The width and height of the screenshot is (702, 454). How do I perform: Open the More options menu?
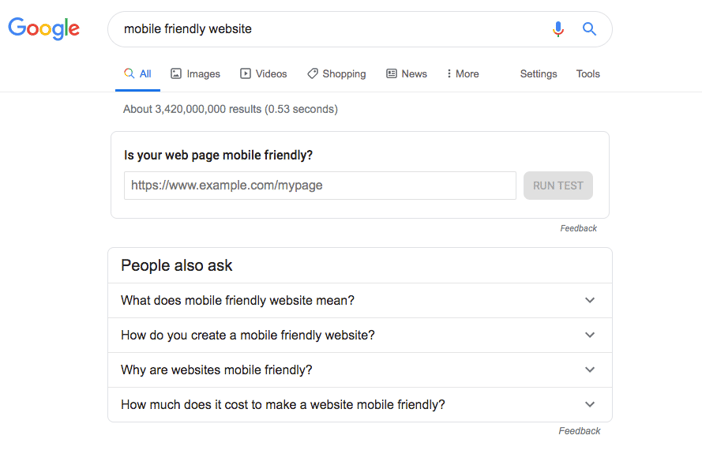coord(462,74)
